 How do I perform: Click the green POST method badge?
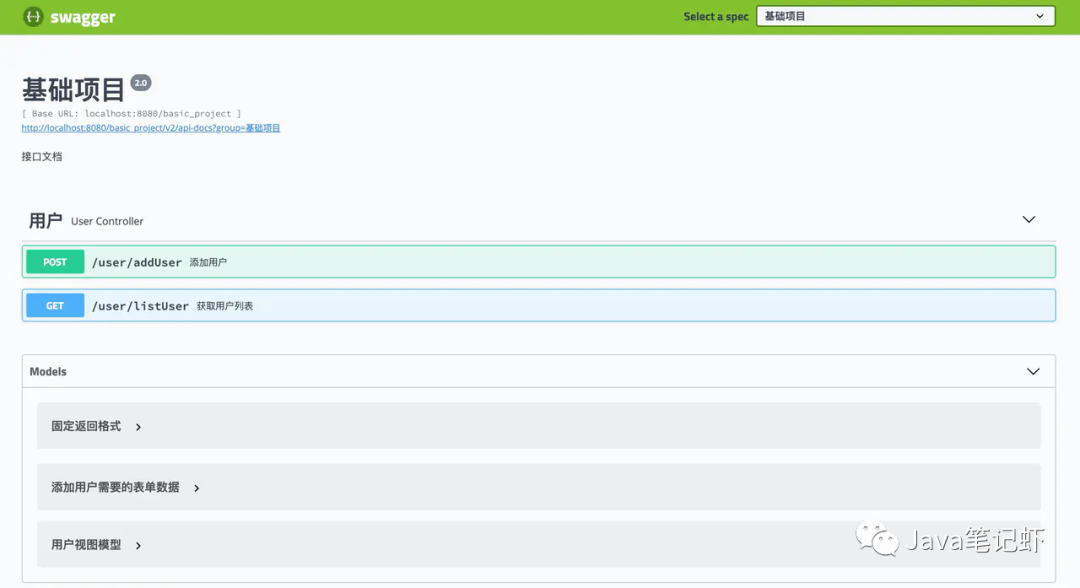55,262
